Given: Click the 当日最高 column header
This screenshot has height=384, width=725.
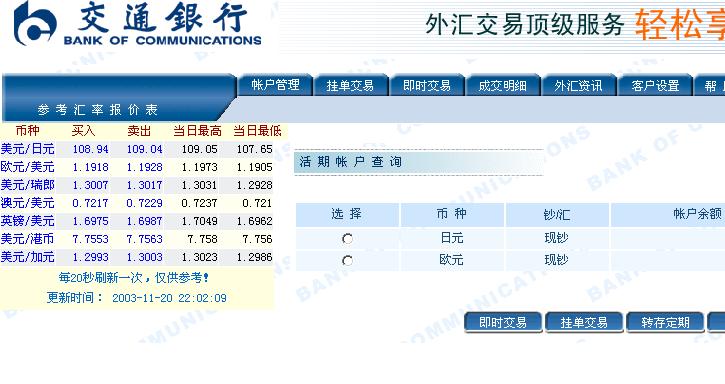Looking at the screenshot, I should pos(197,131).
